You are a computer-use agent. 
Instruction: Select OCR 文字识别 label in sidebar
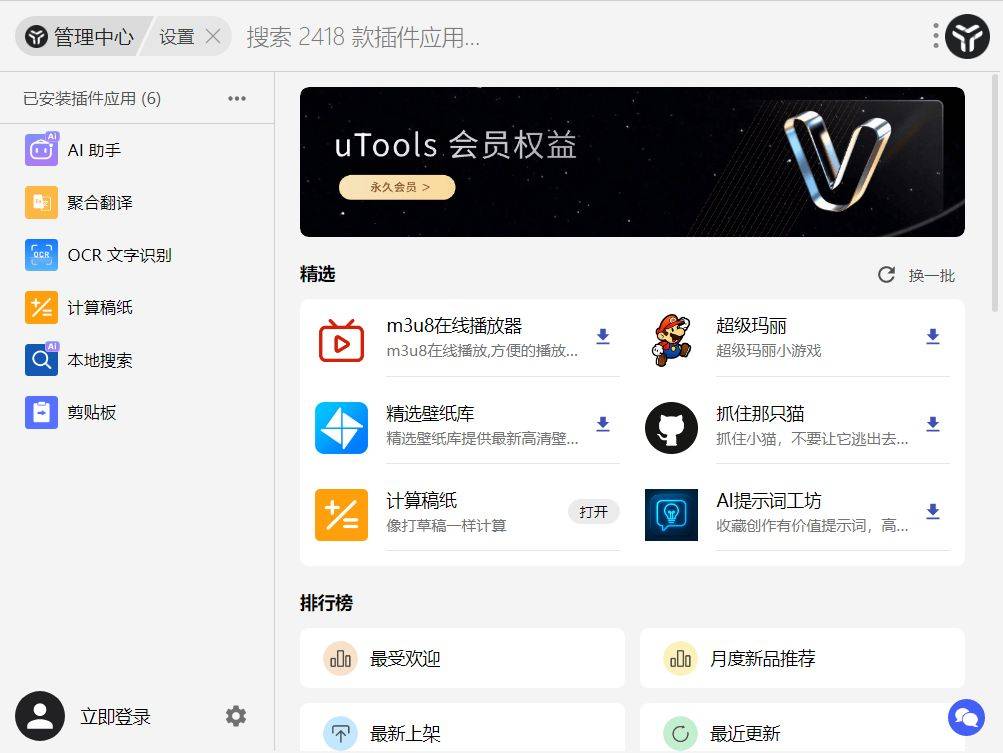pos(120,255)
